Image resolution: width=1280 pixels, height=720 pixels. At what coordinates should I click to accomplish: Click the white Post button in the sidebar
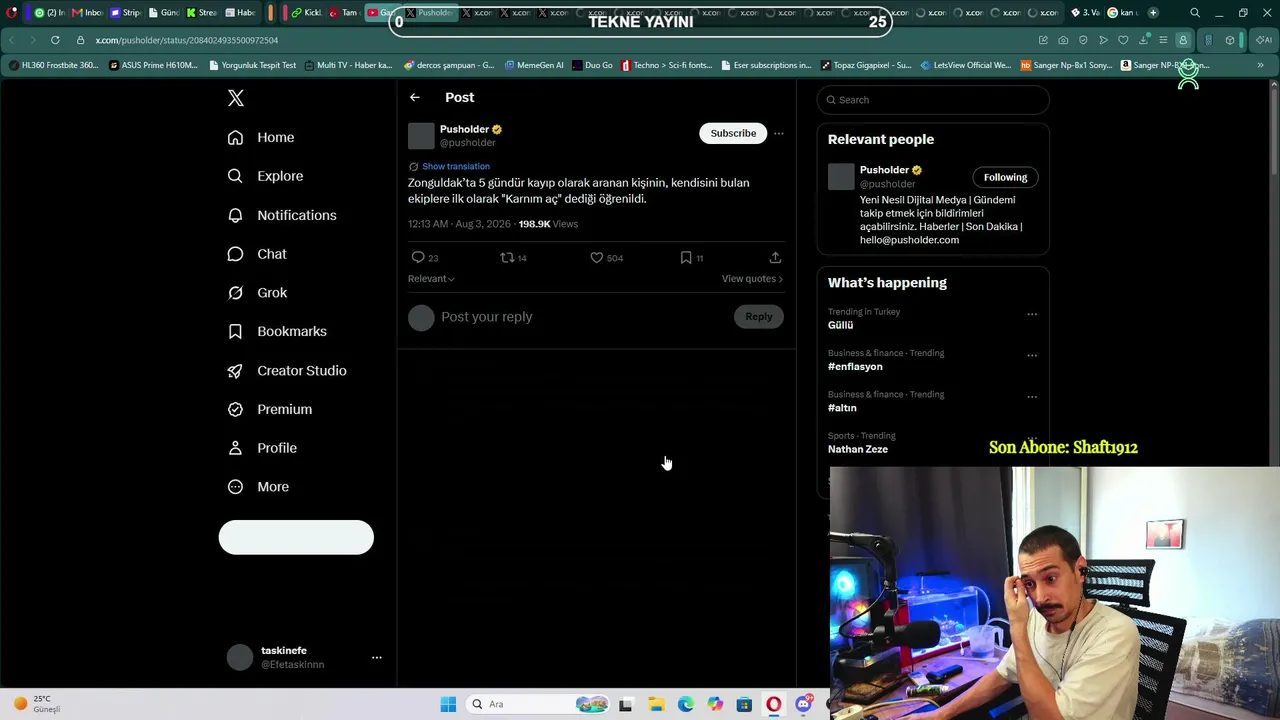tap(296, 537)
